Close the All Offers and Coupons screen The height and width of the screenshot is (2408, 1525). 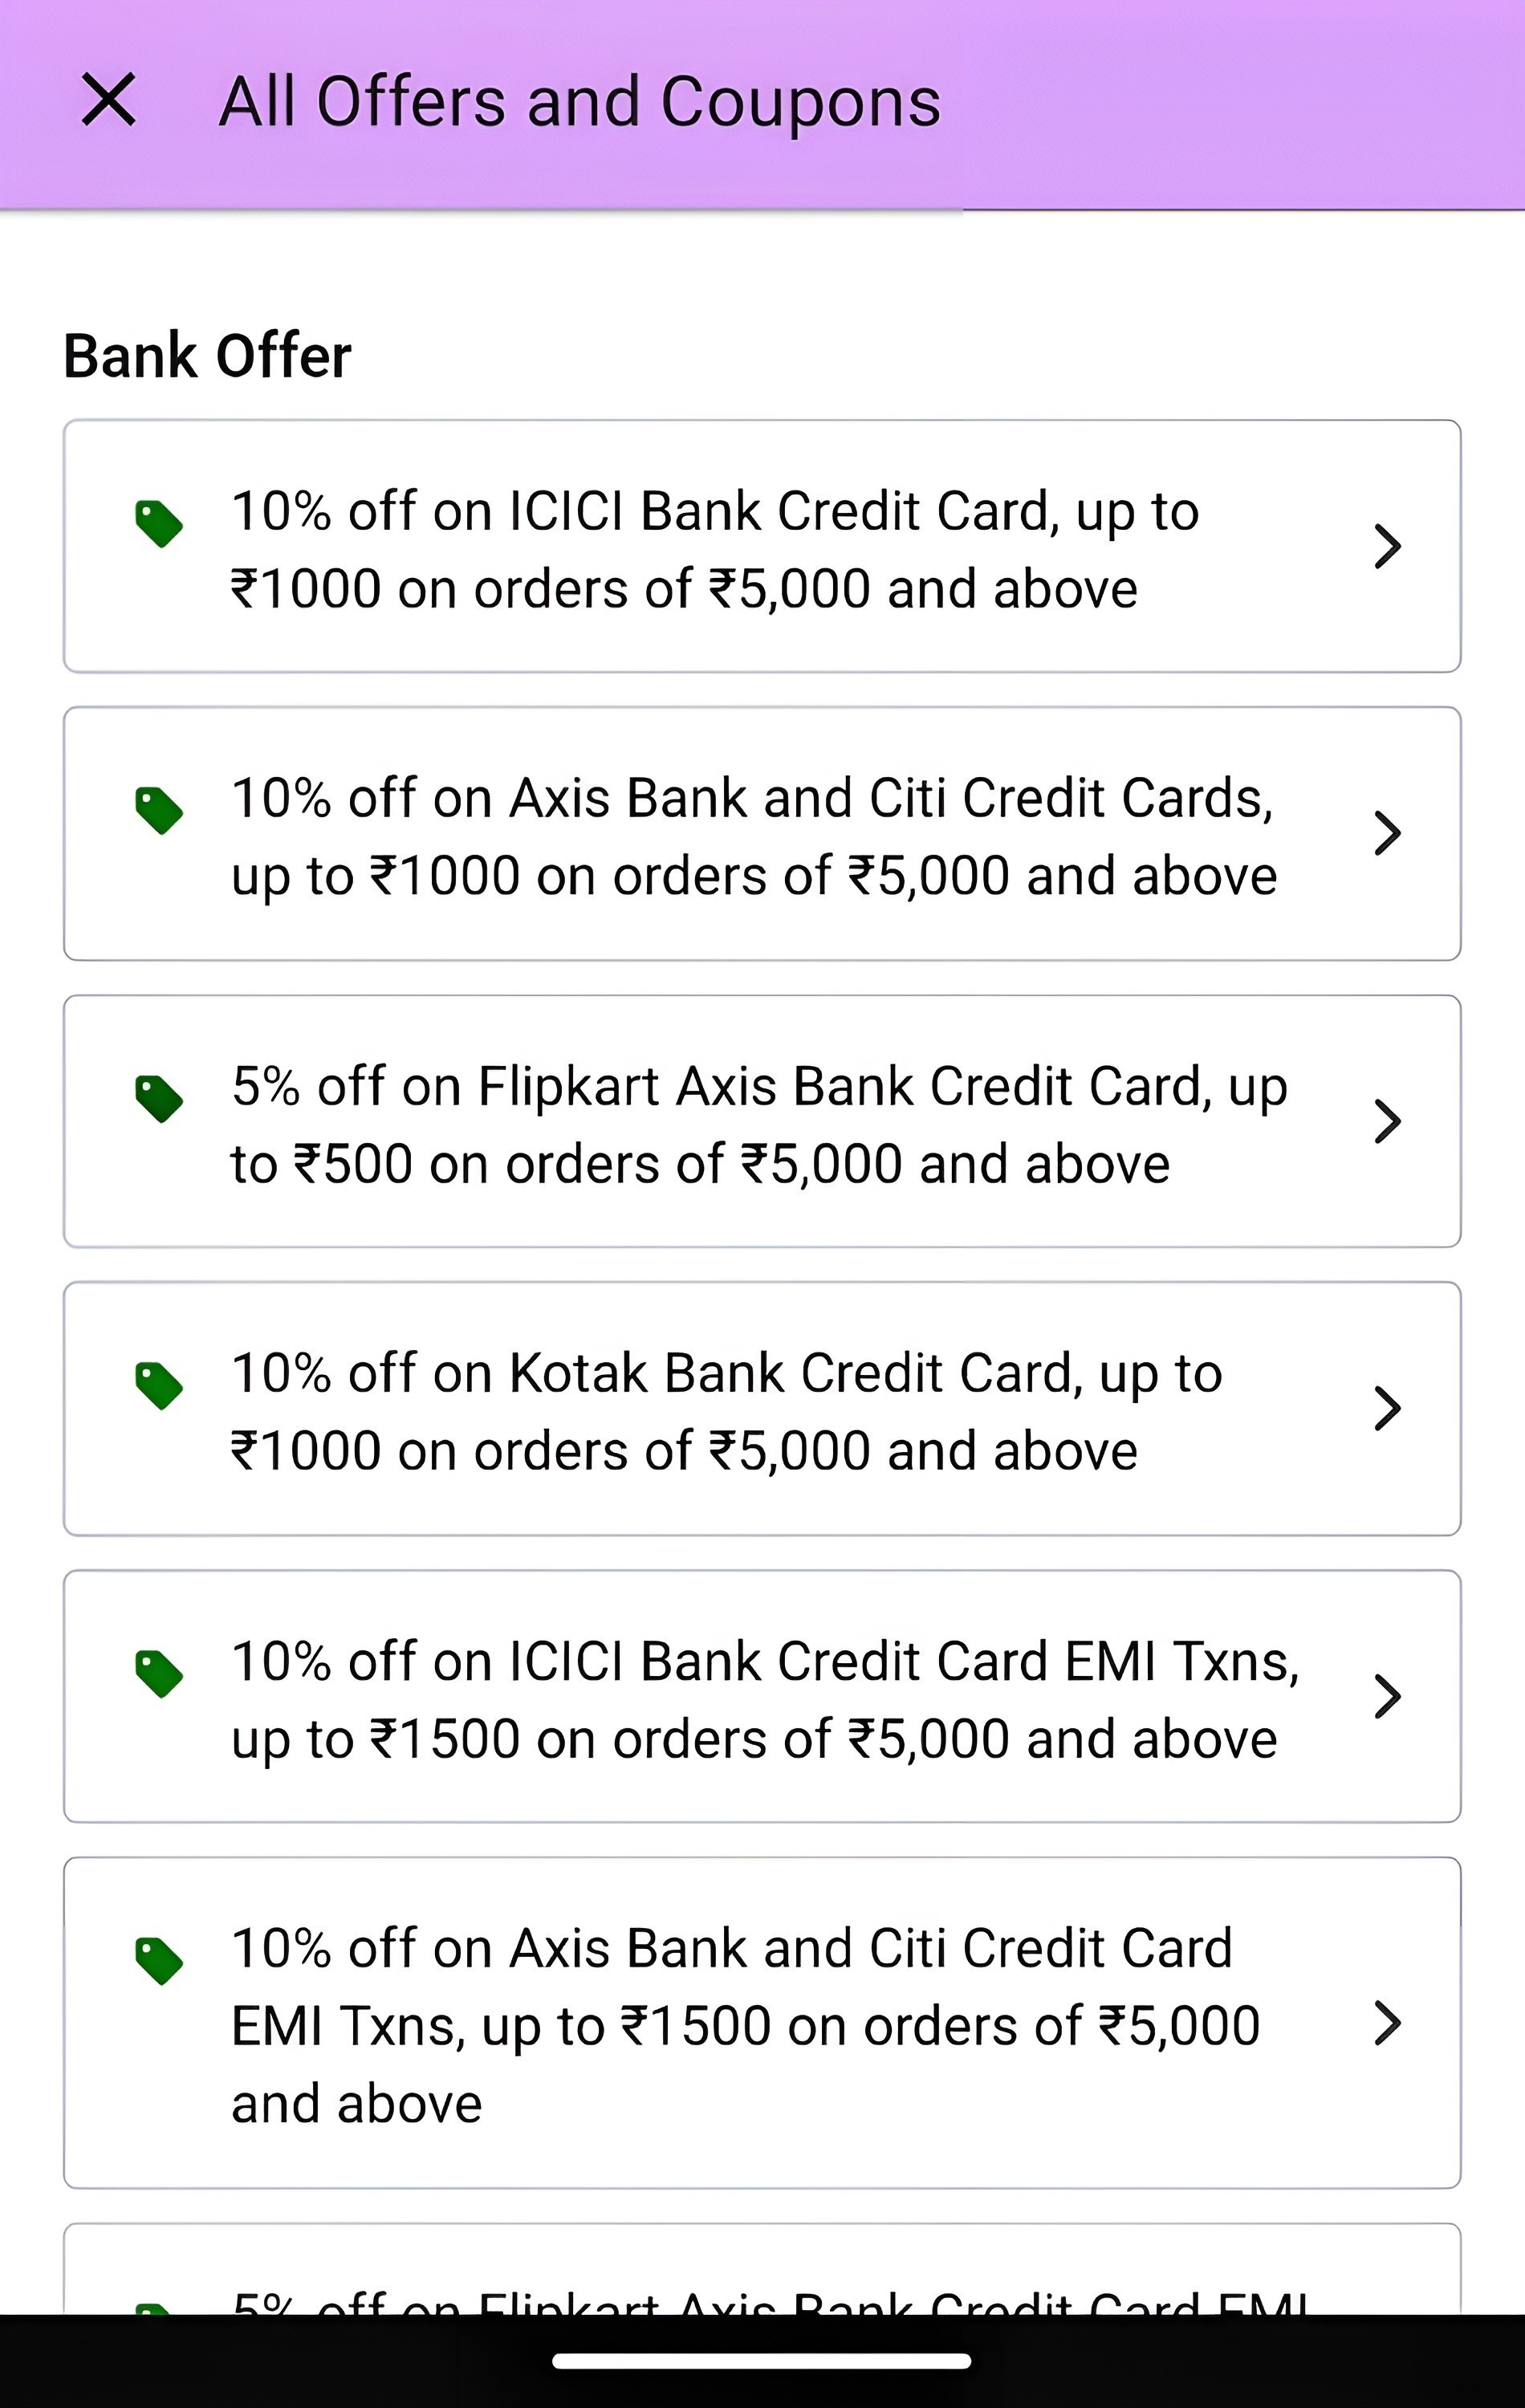pos(108,100)
